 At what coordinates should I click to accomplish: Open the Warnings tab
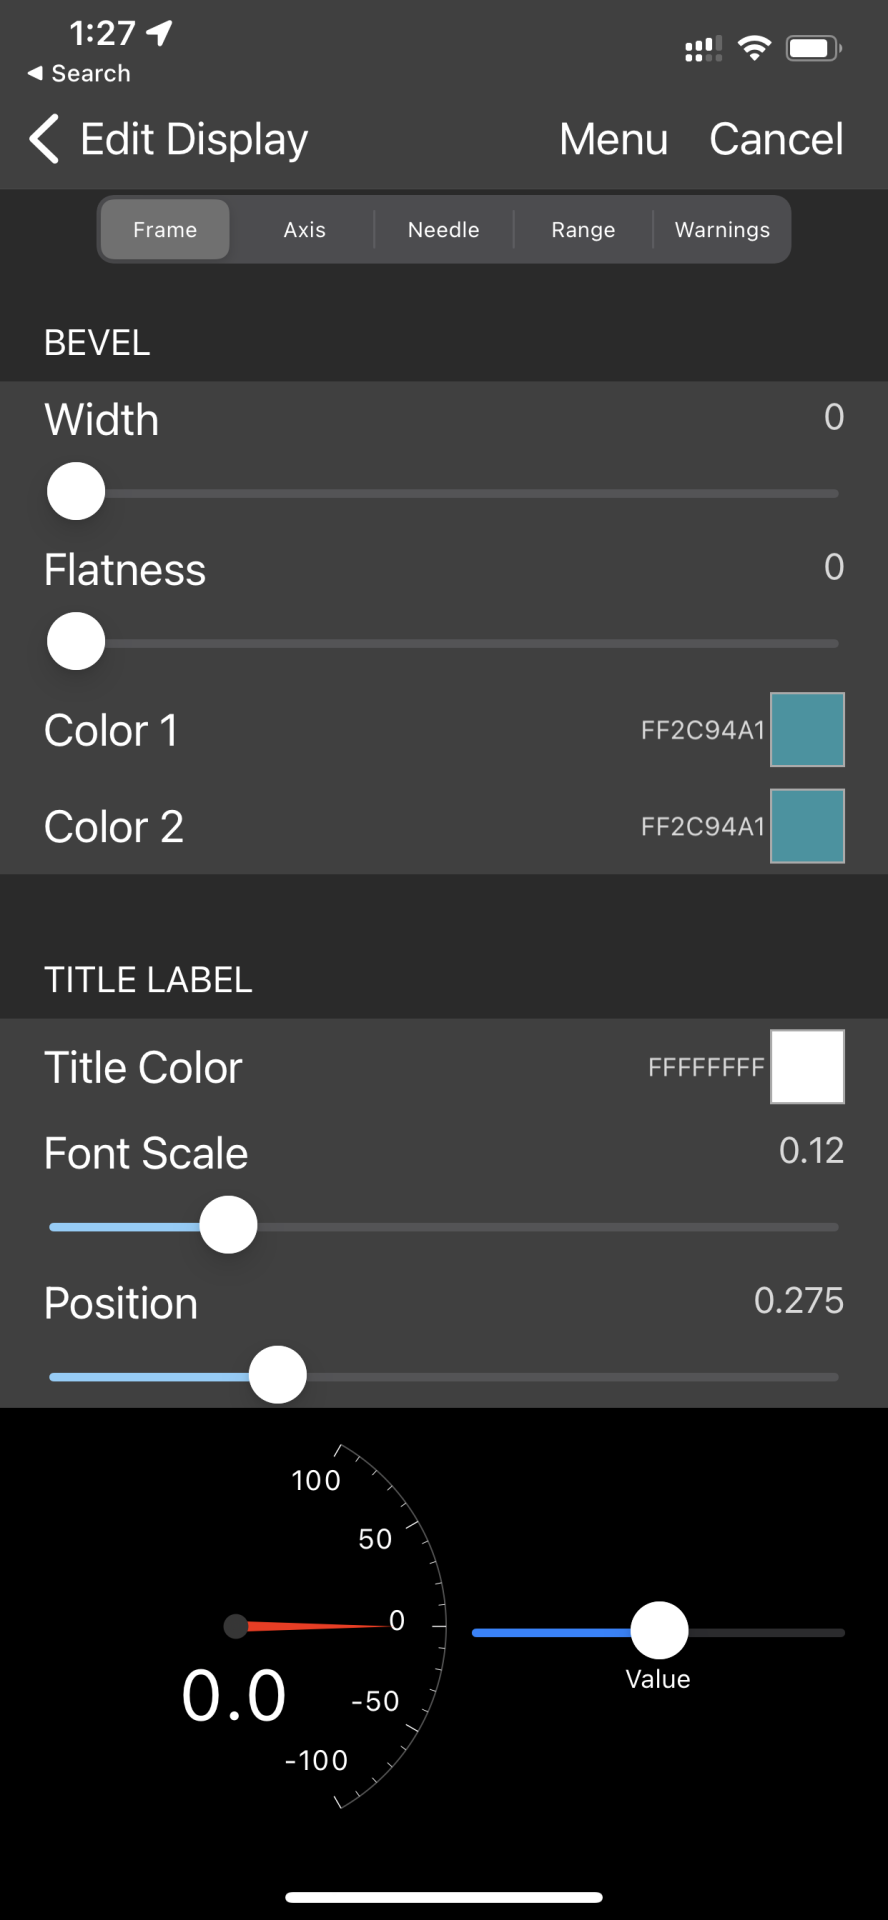coord(722,230)
